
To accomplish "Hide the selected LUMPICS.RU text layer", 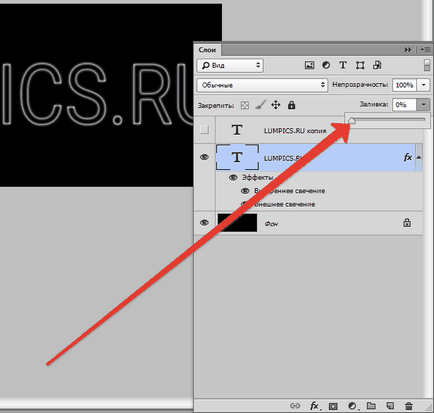I will 204,157.
